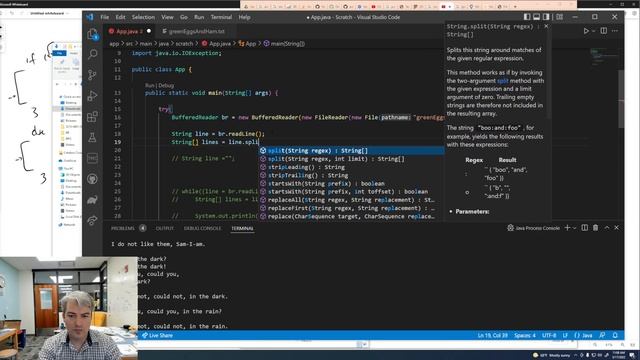The image size is (640, 360).
Task: Select the split(String regex) suggestion
Action: pyautogui.click(x=351, y=151)
